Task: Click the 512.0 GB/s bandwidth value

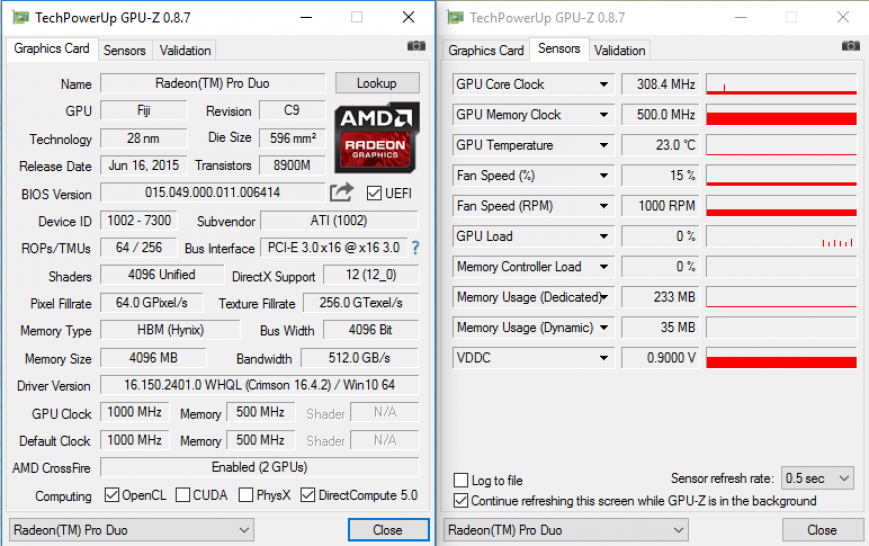Action: click(360, 358)
